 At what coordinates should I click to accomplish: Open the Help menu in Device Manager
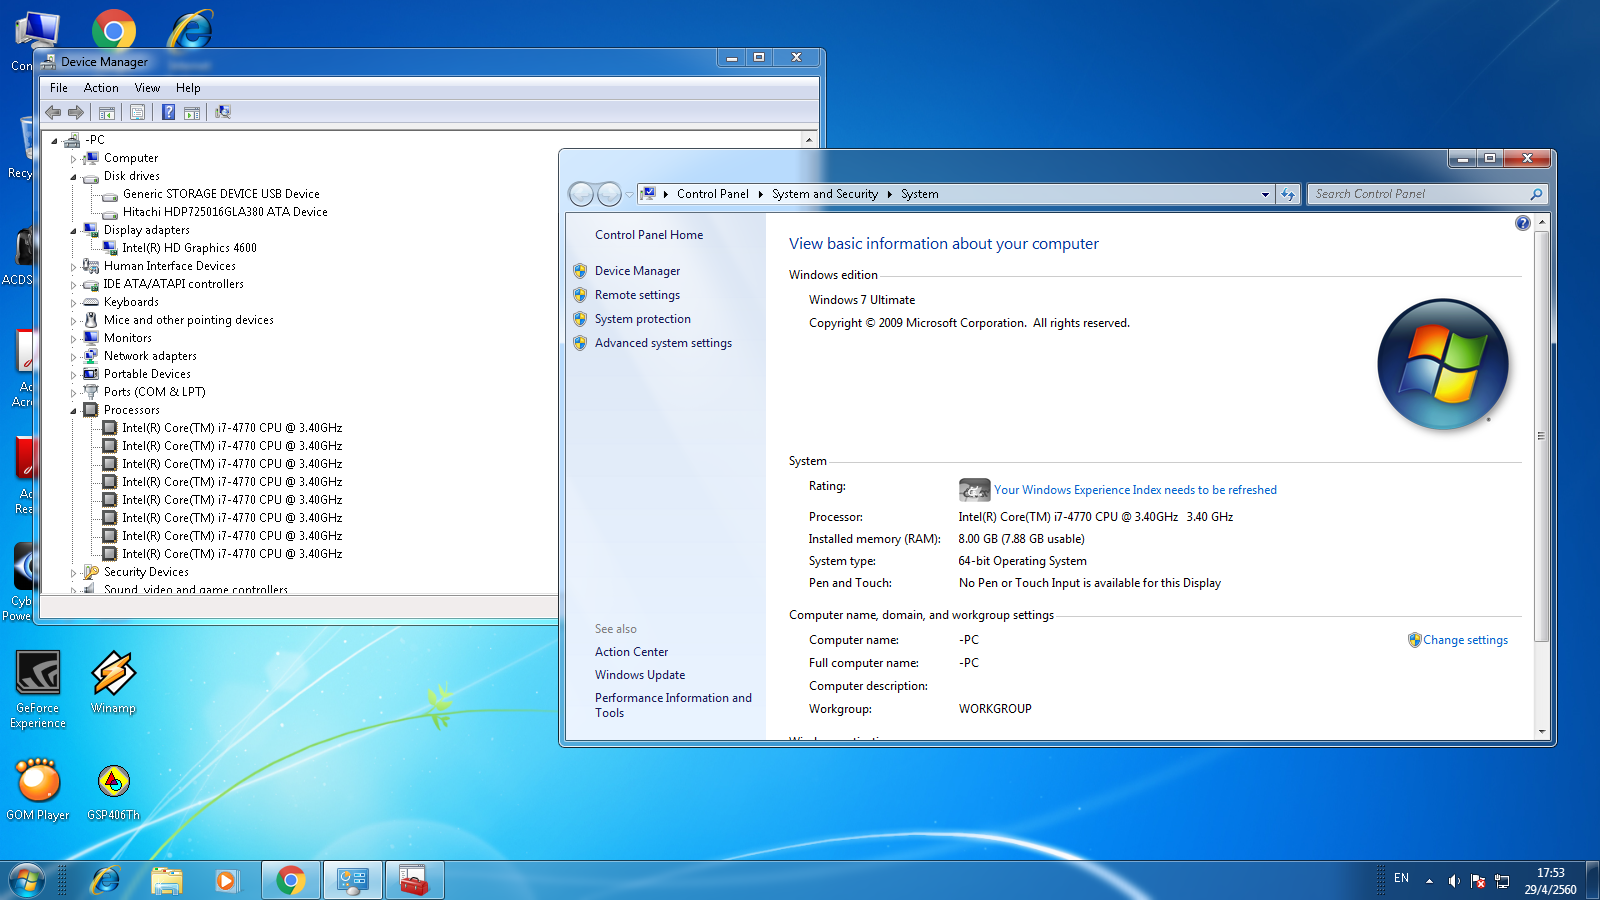(x=188, y=88)
